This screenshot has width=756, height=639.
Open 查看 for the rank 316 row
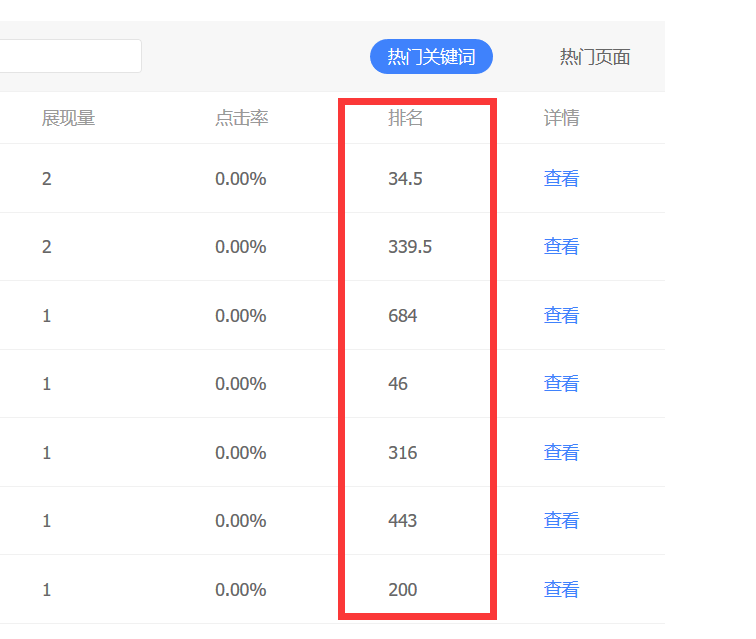tap(561, 452)
